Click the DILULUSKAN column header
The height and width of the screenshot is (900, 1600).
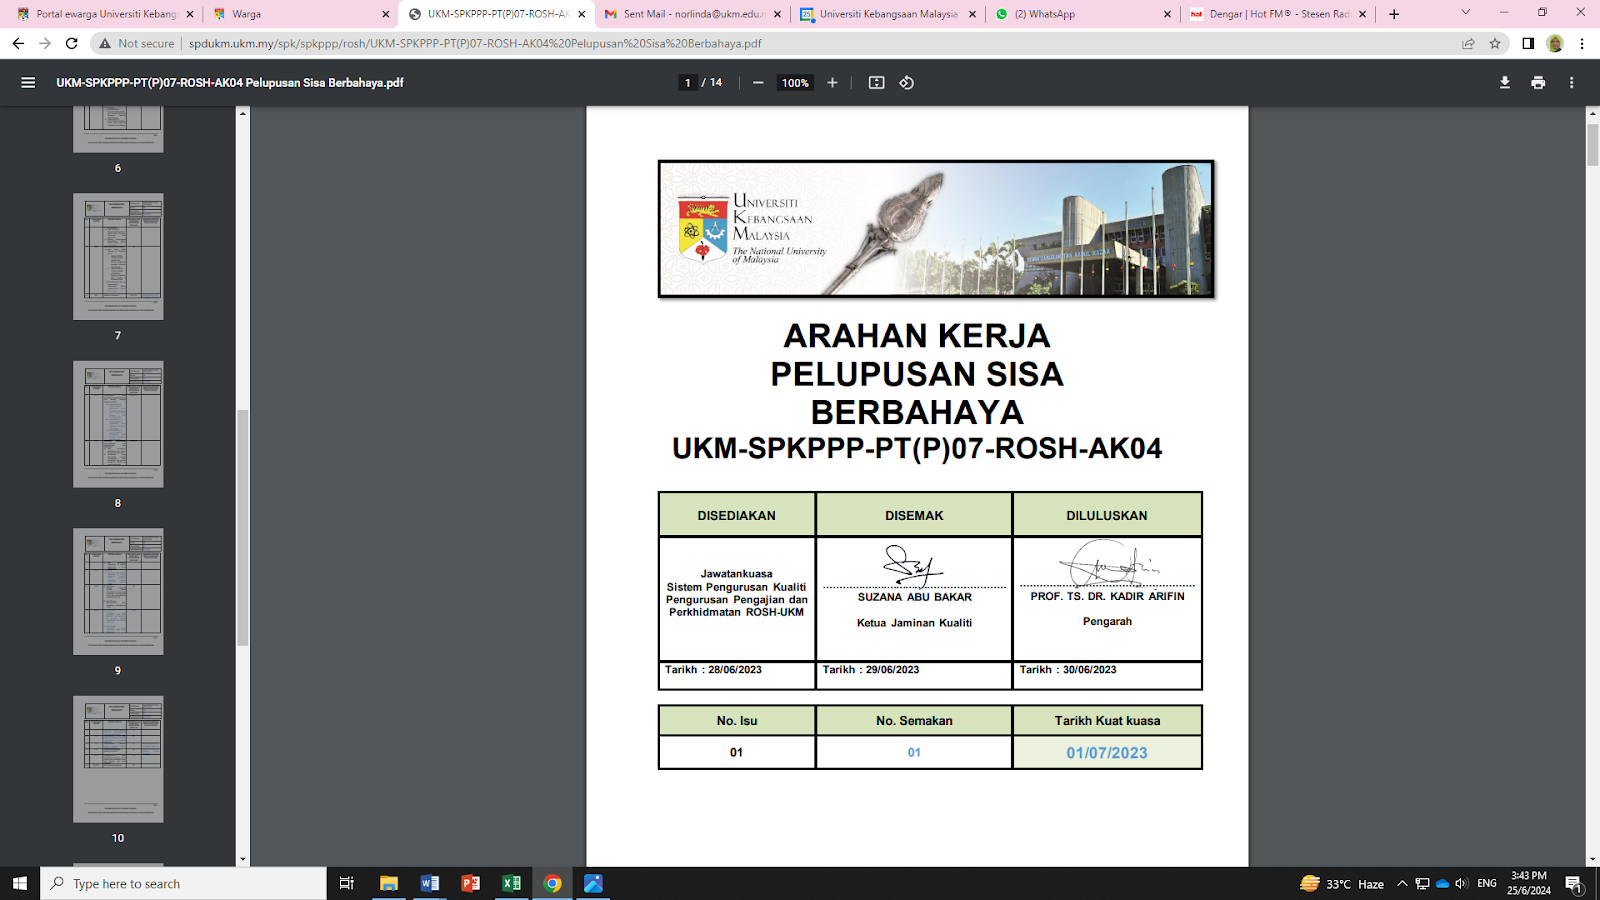[1107, 515]
